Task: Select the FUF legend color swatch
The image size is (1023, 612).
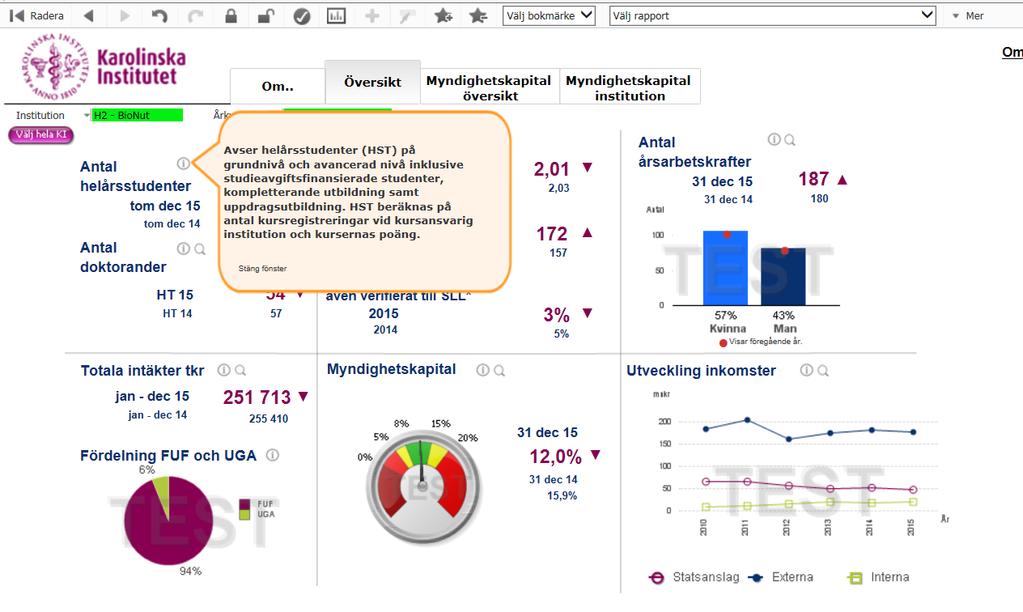Action: point(245,504)
